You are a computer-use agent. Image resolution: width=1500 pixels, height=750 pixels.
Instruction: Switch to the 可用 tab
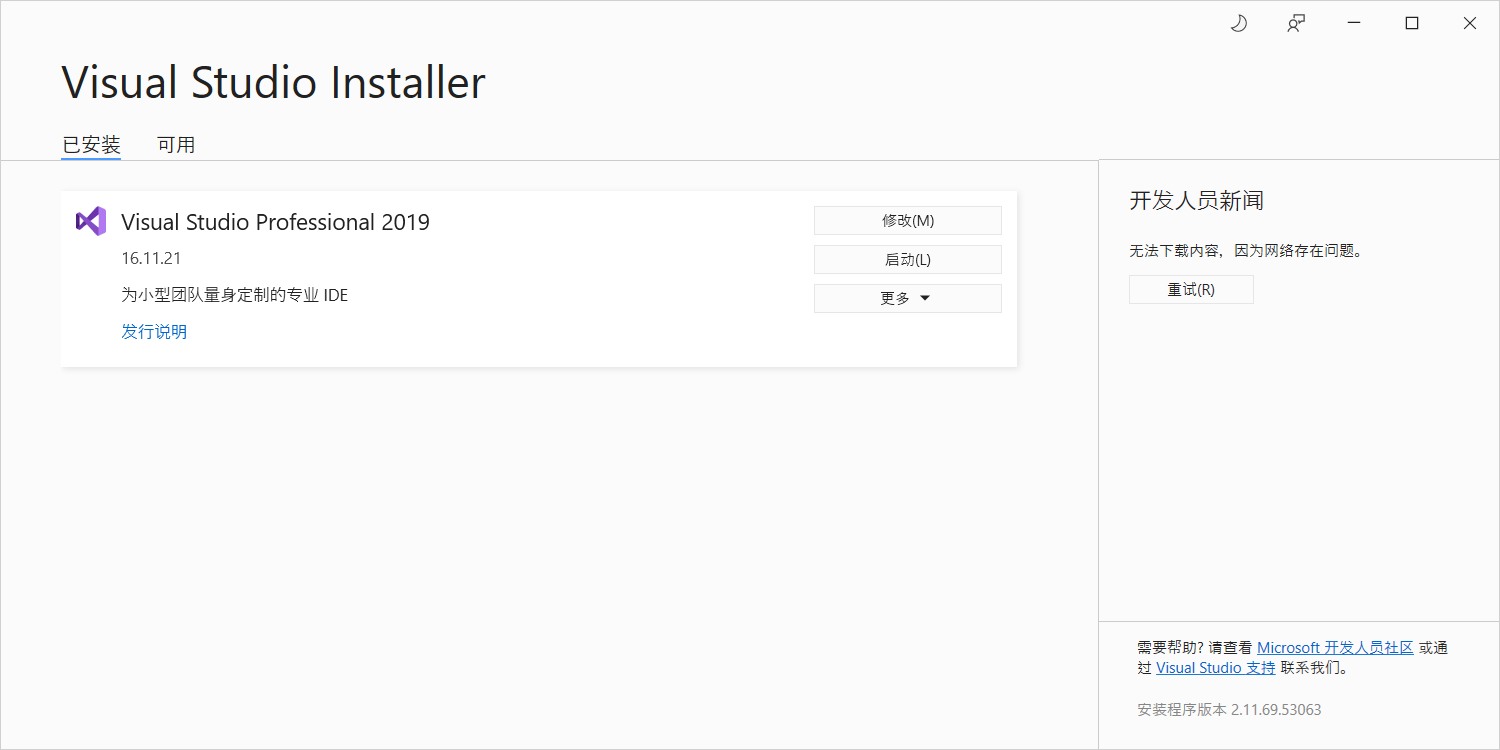point(176,145)
